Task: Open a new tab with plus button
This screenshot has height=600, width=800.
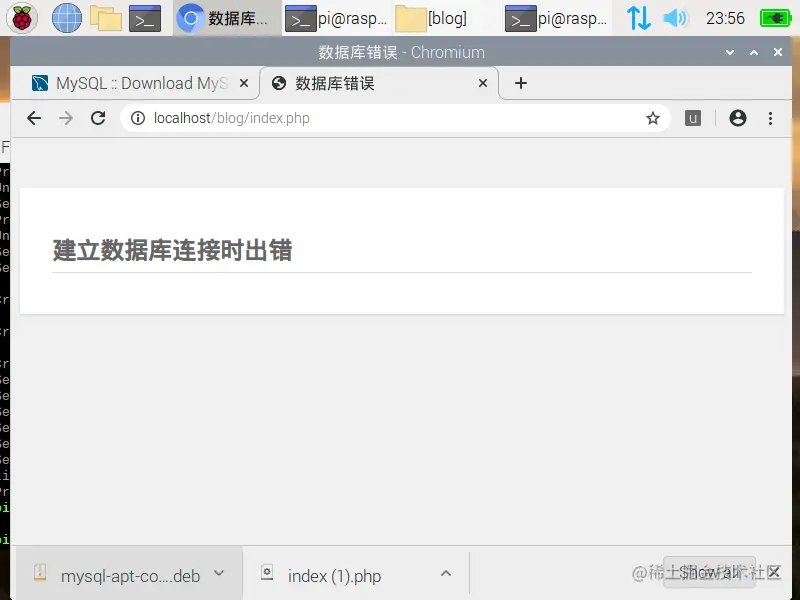Action: [x=520, y=83]
